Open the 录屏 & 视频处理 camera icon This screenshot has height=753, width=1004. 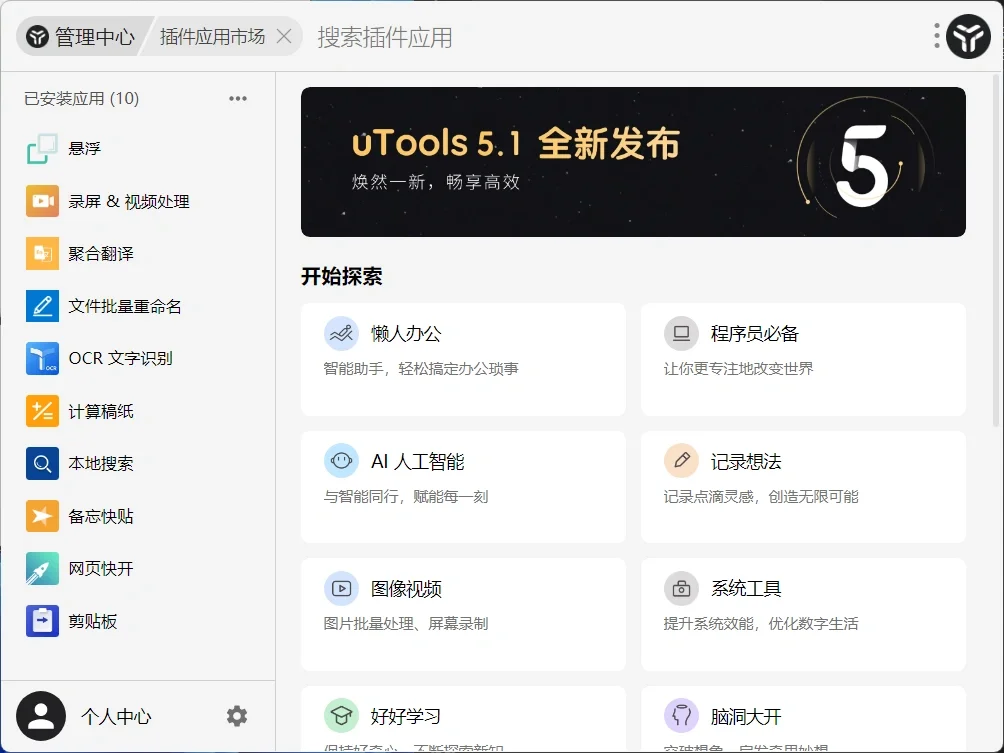pyautogui.click(x=42, y=201)
